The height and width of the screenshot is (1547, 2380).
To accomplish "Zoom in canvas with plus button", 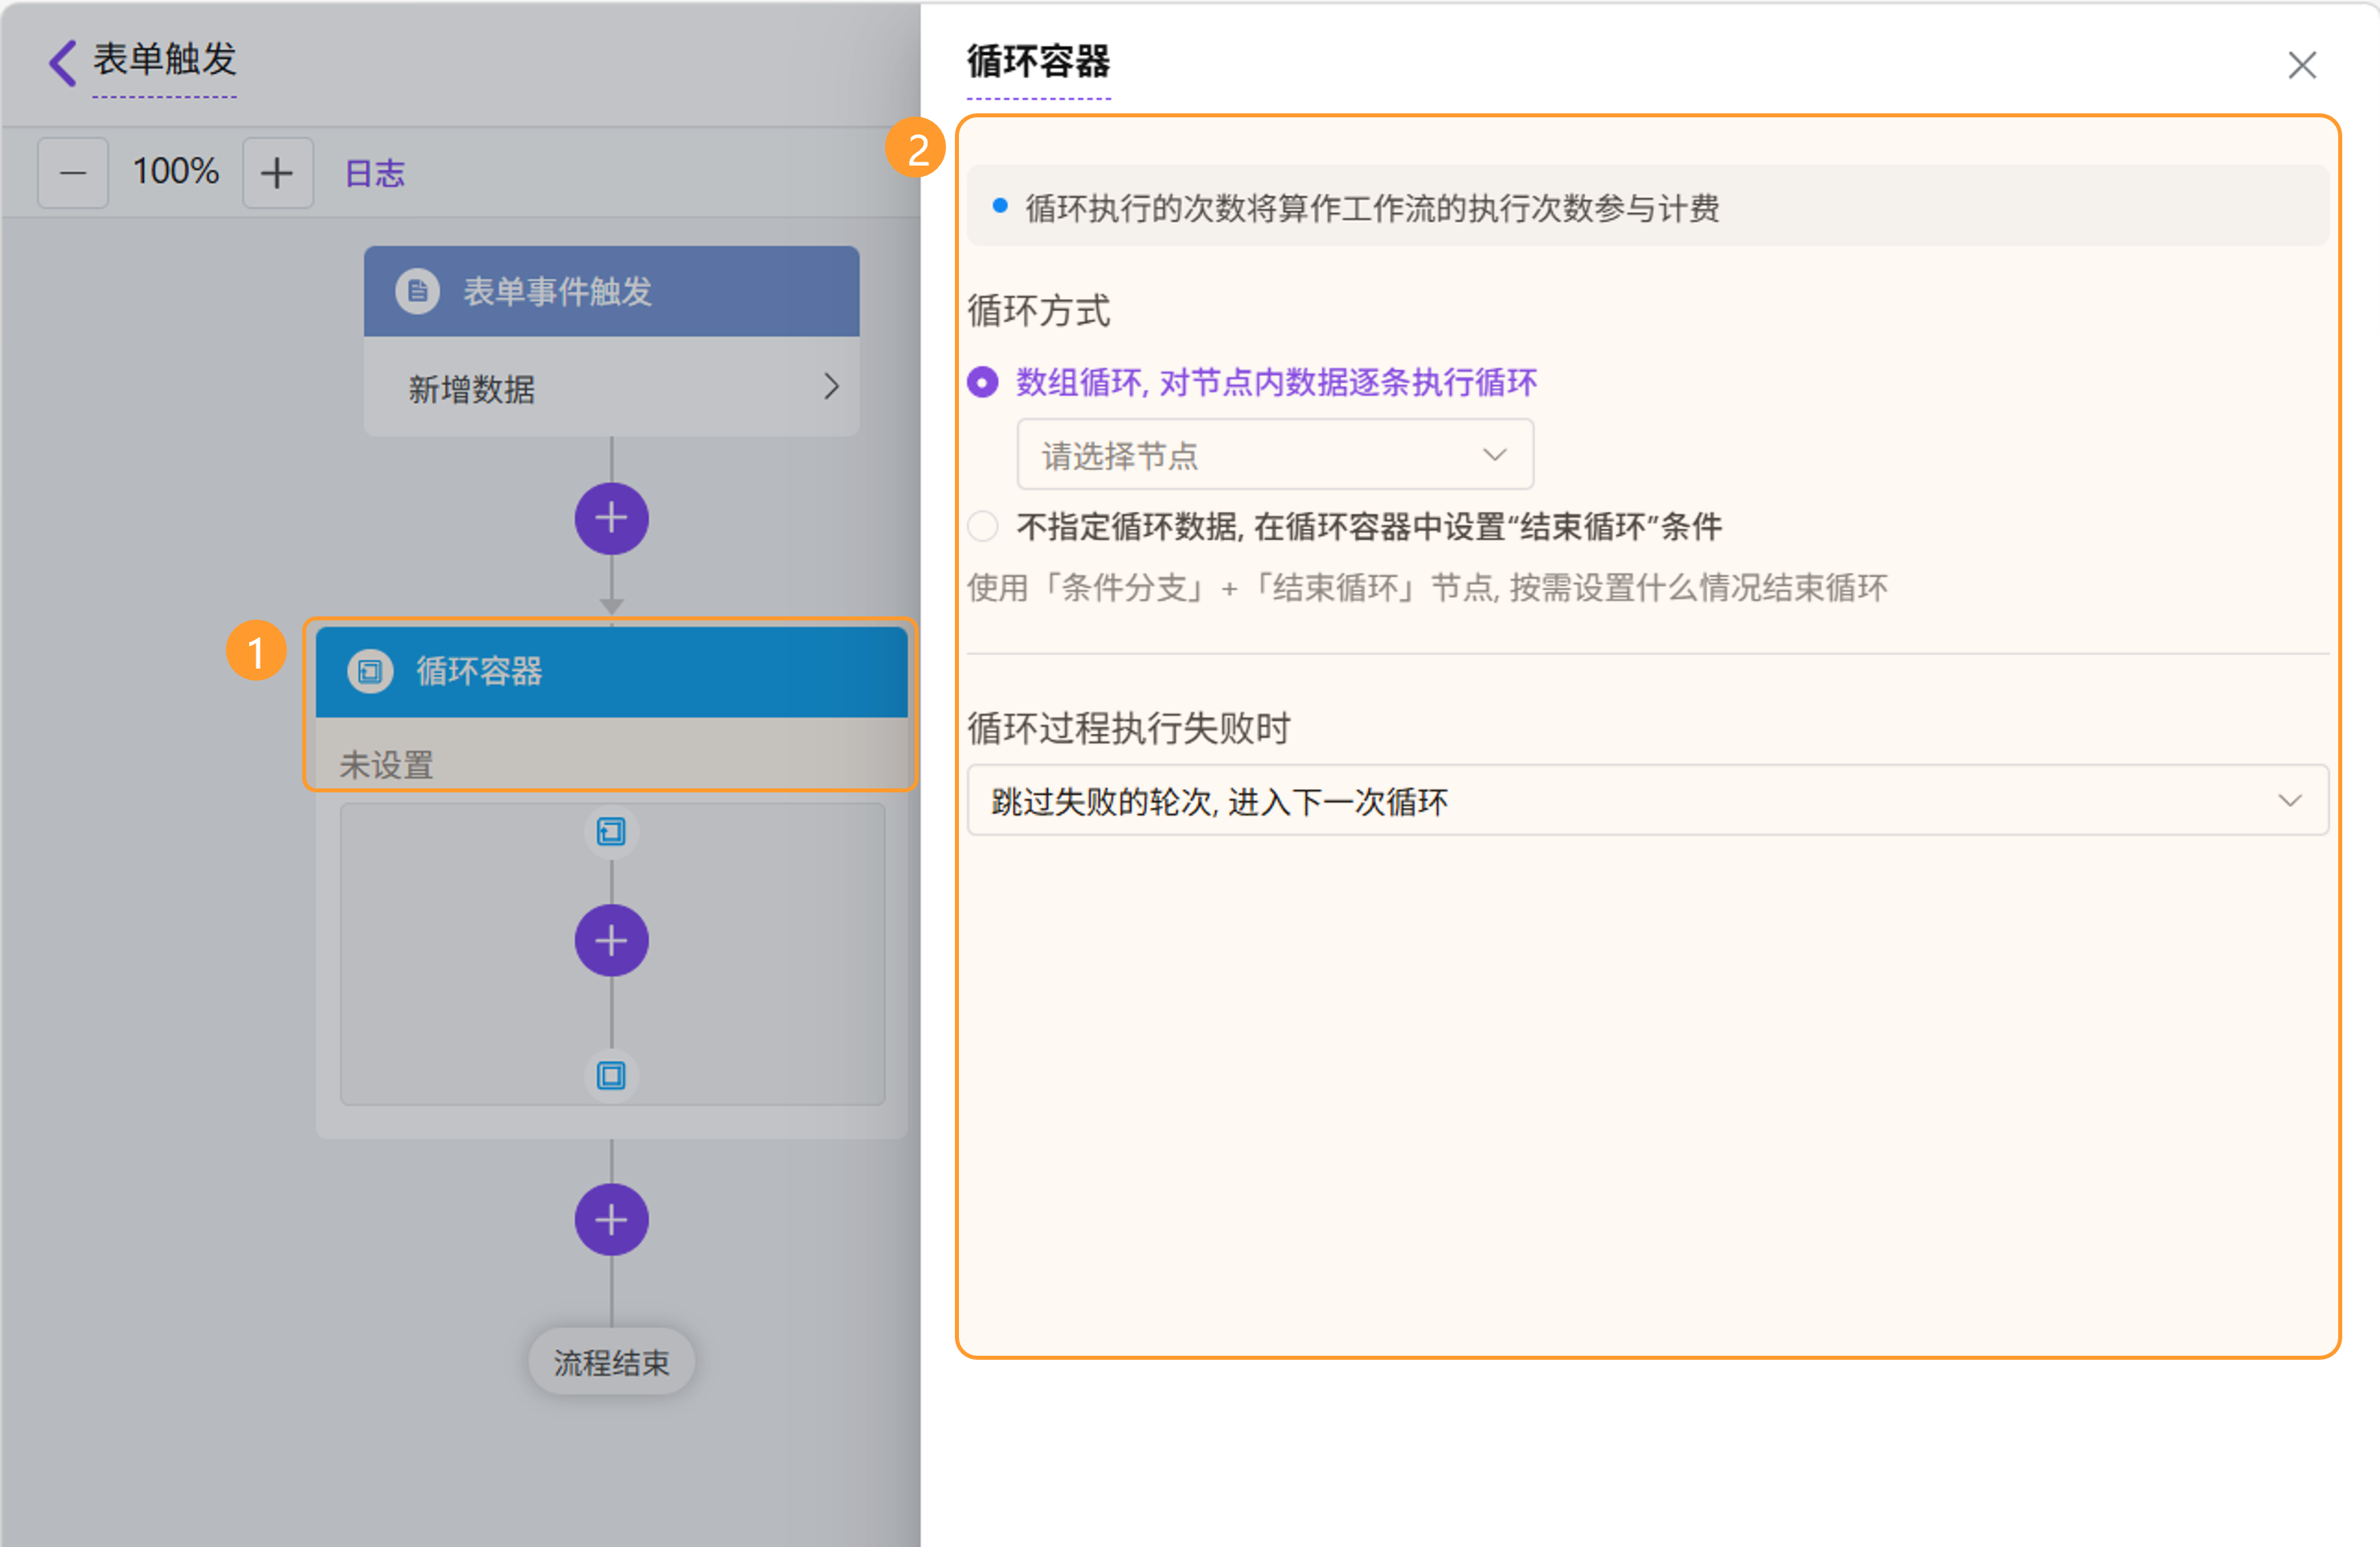I will tap(277, 173).
